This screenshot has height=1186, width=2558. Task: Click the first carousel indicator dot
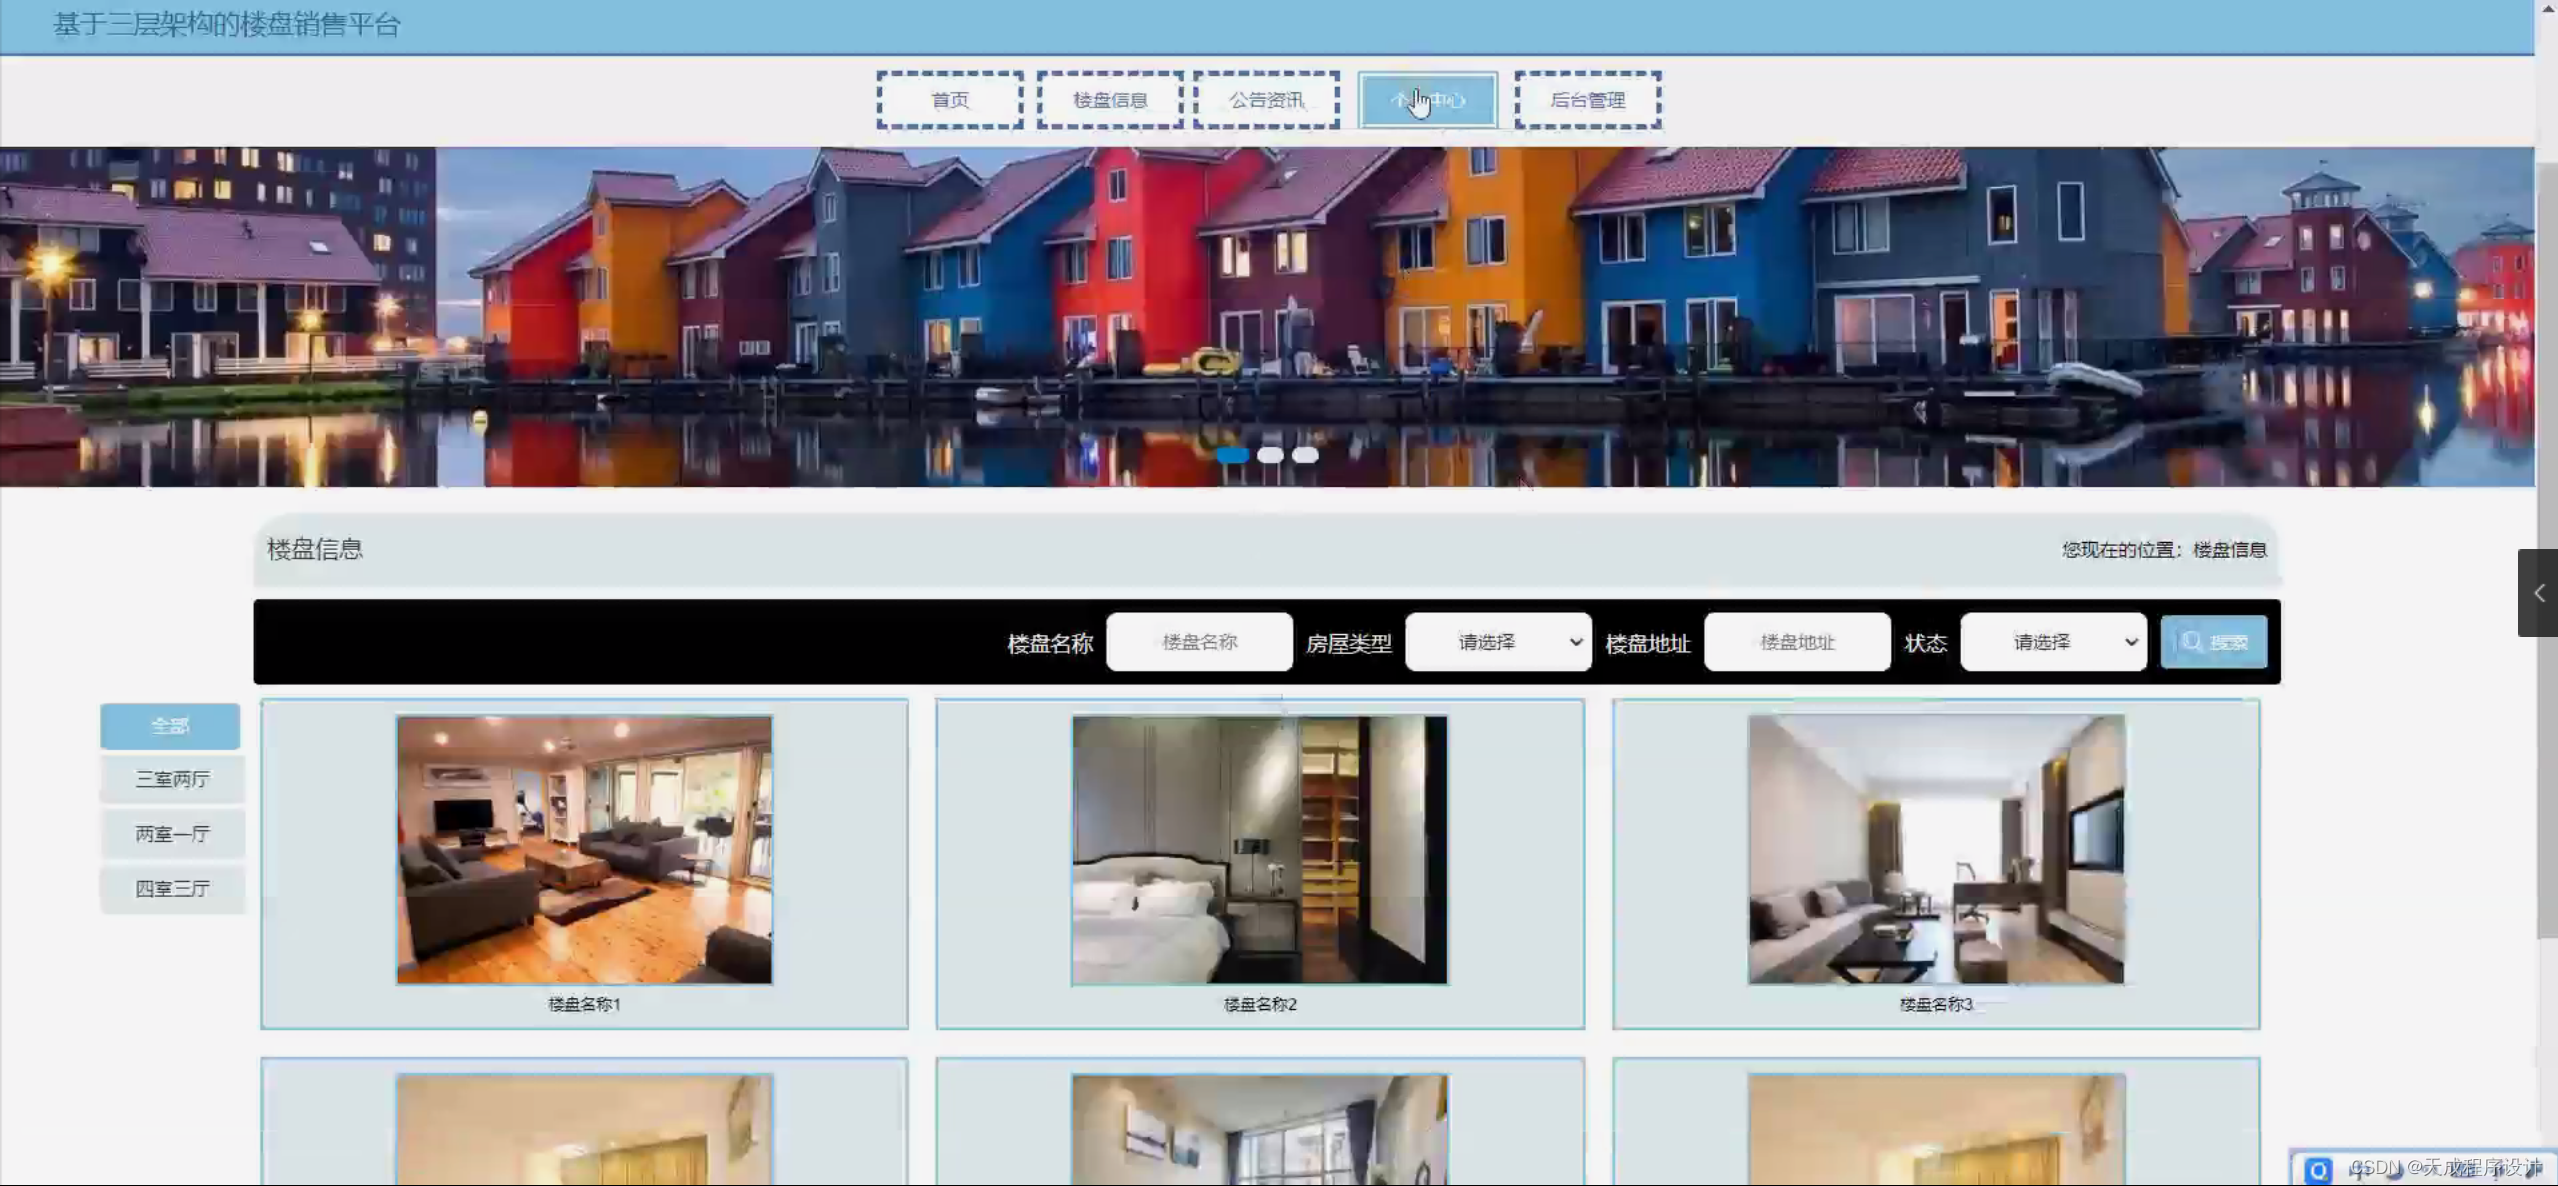pos(1233,455)
